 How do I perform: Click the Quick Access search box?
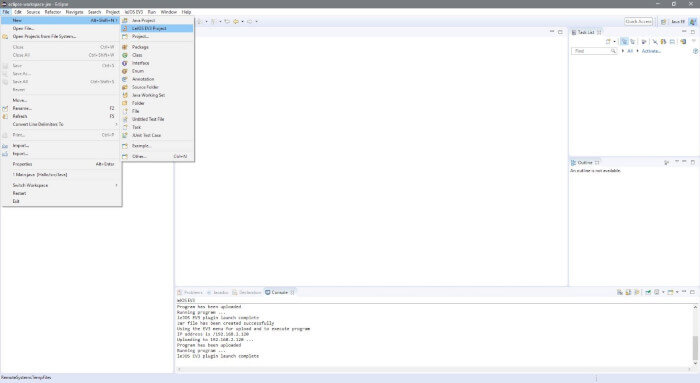pos(638,21)
